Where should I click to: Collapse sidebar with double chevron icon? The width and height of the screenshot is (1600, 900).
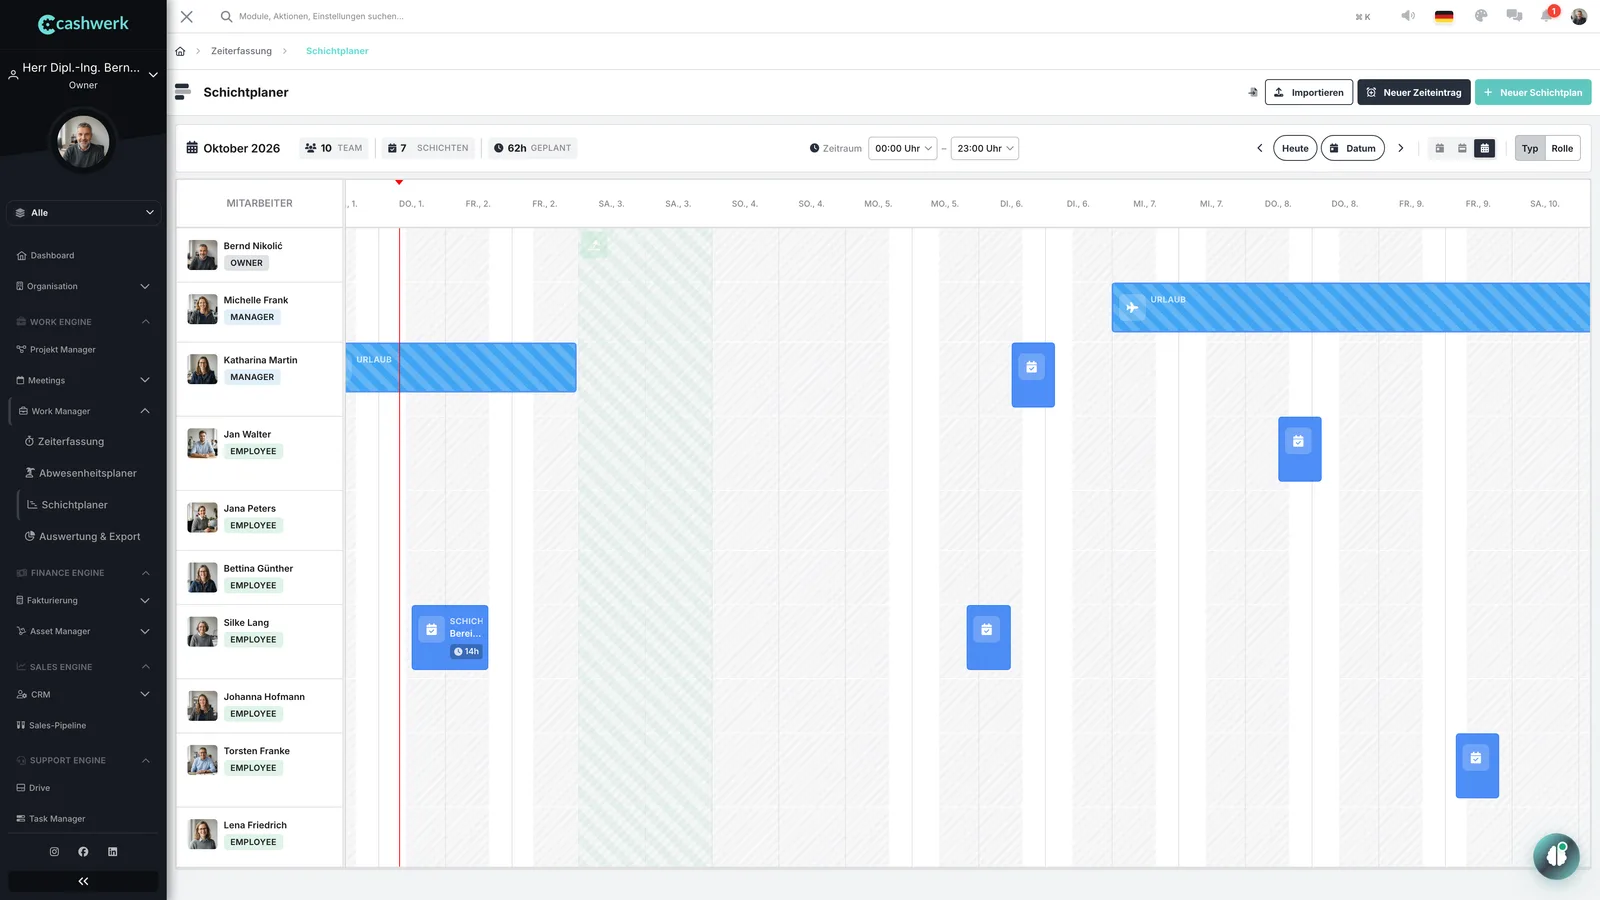(x=83, y=881)
